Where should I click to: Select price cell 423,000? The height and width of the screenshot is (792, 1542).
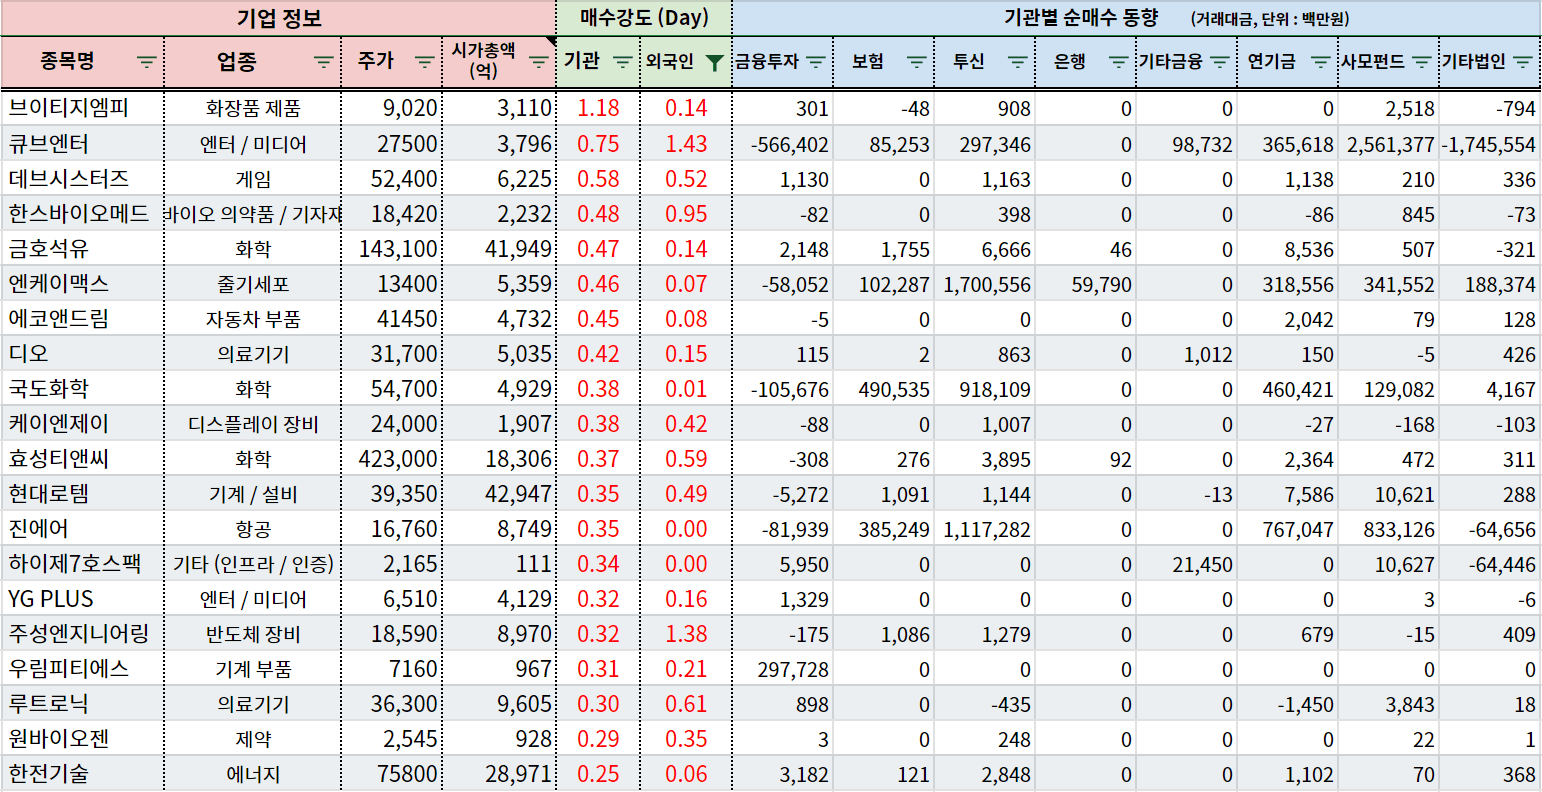[392, 458]
